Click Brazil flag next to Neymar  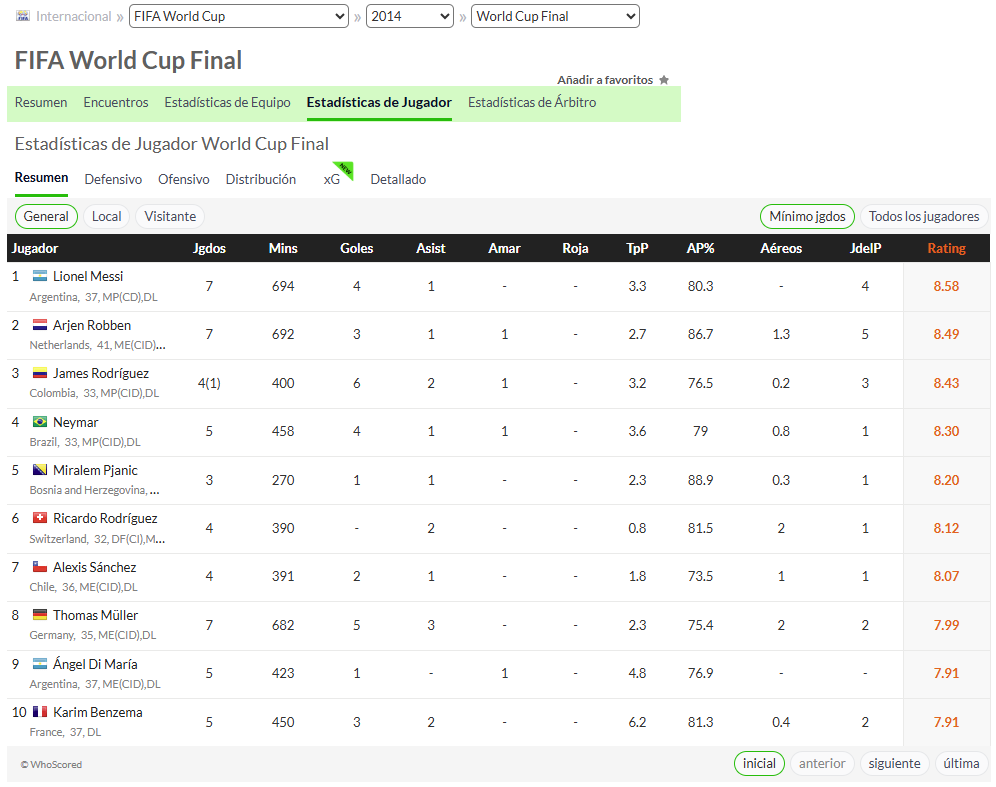pos(40,422)
